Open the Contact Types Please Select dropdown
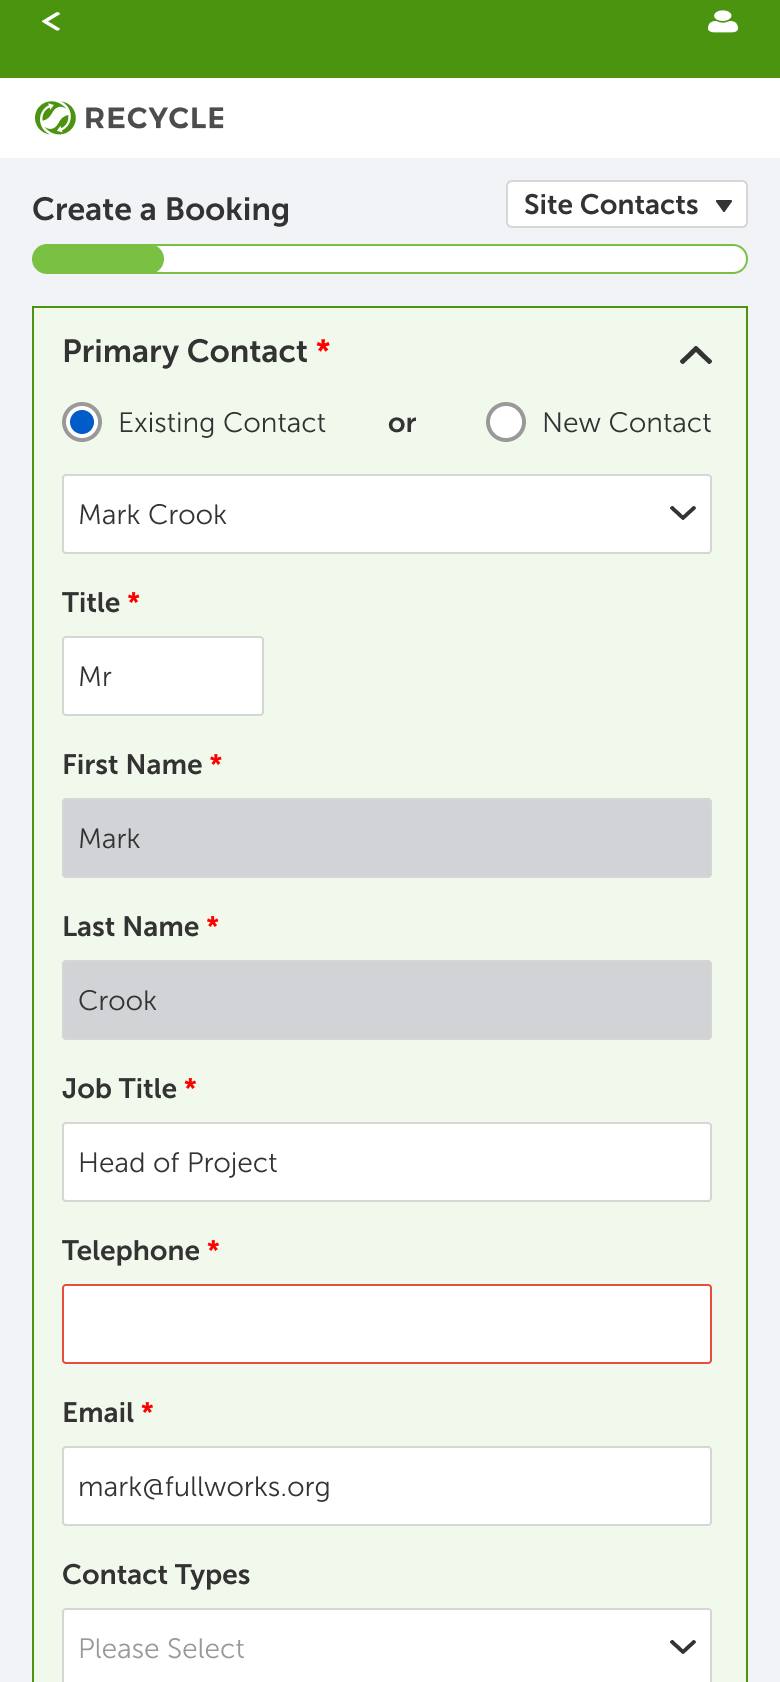 387,1645
